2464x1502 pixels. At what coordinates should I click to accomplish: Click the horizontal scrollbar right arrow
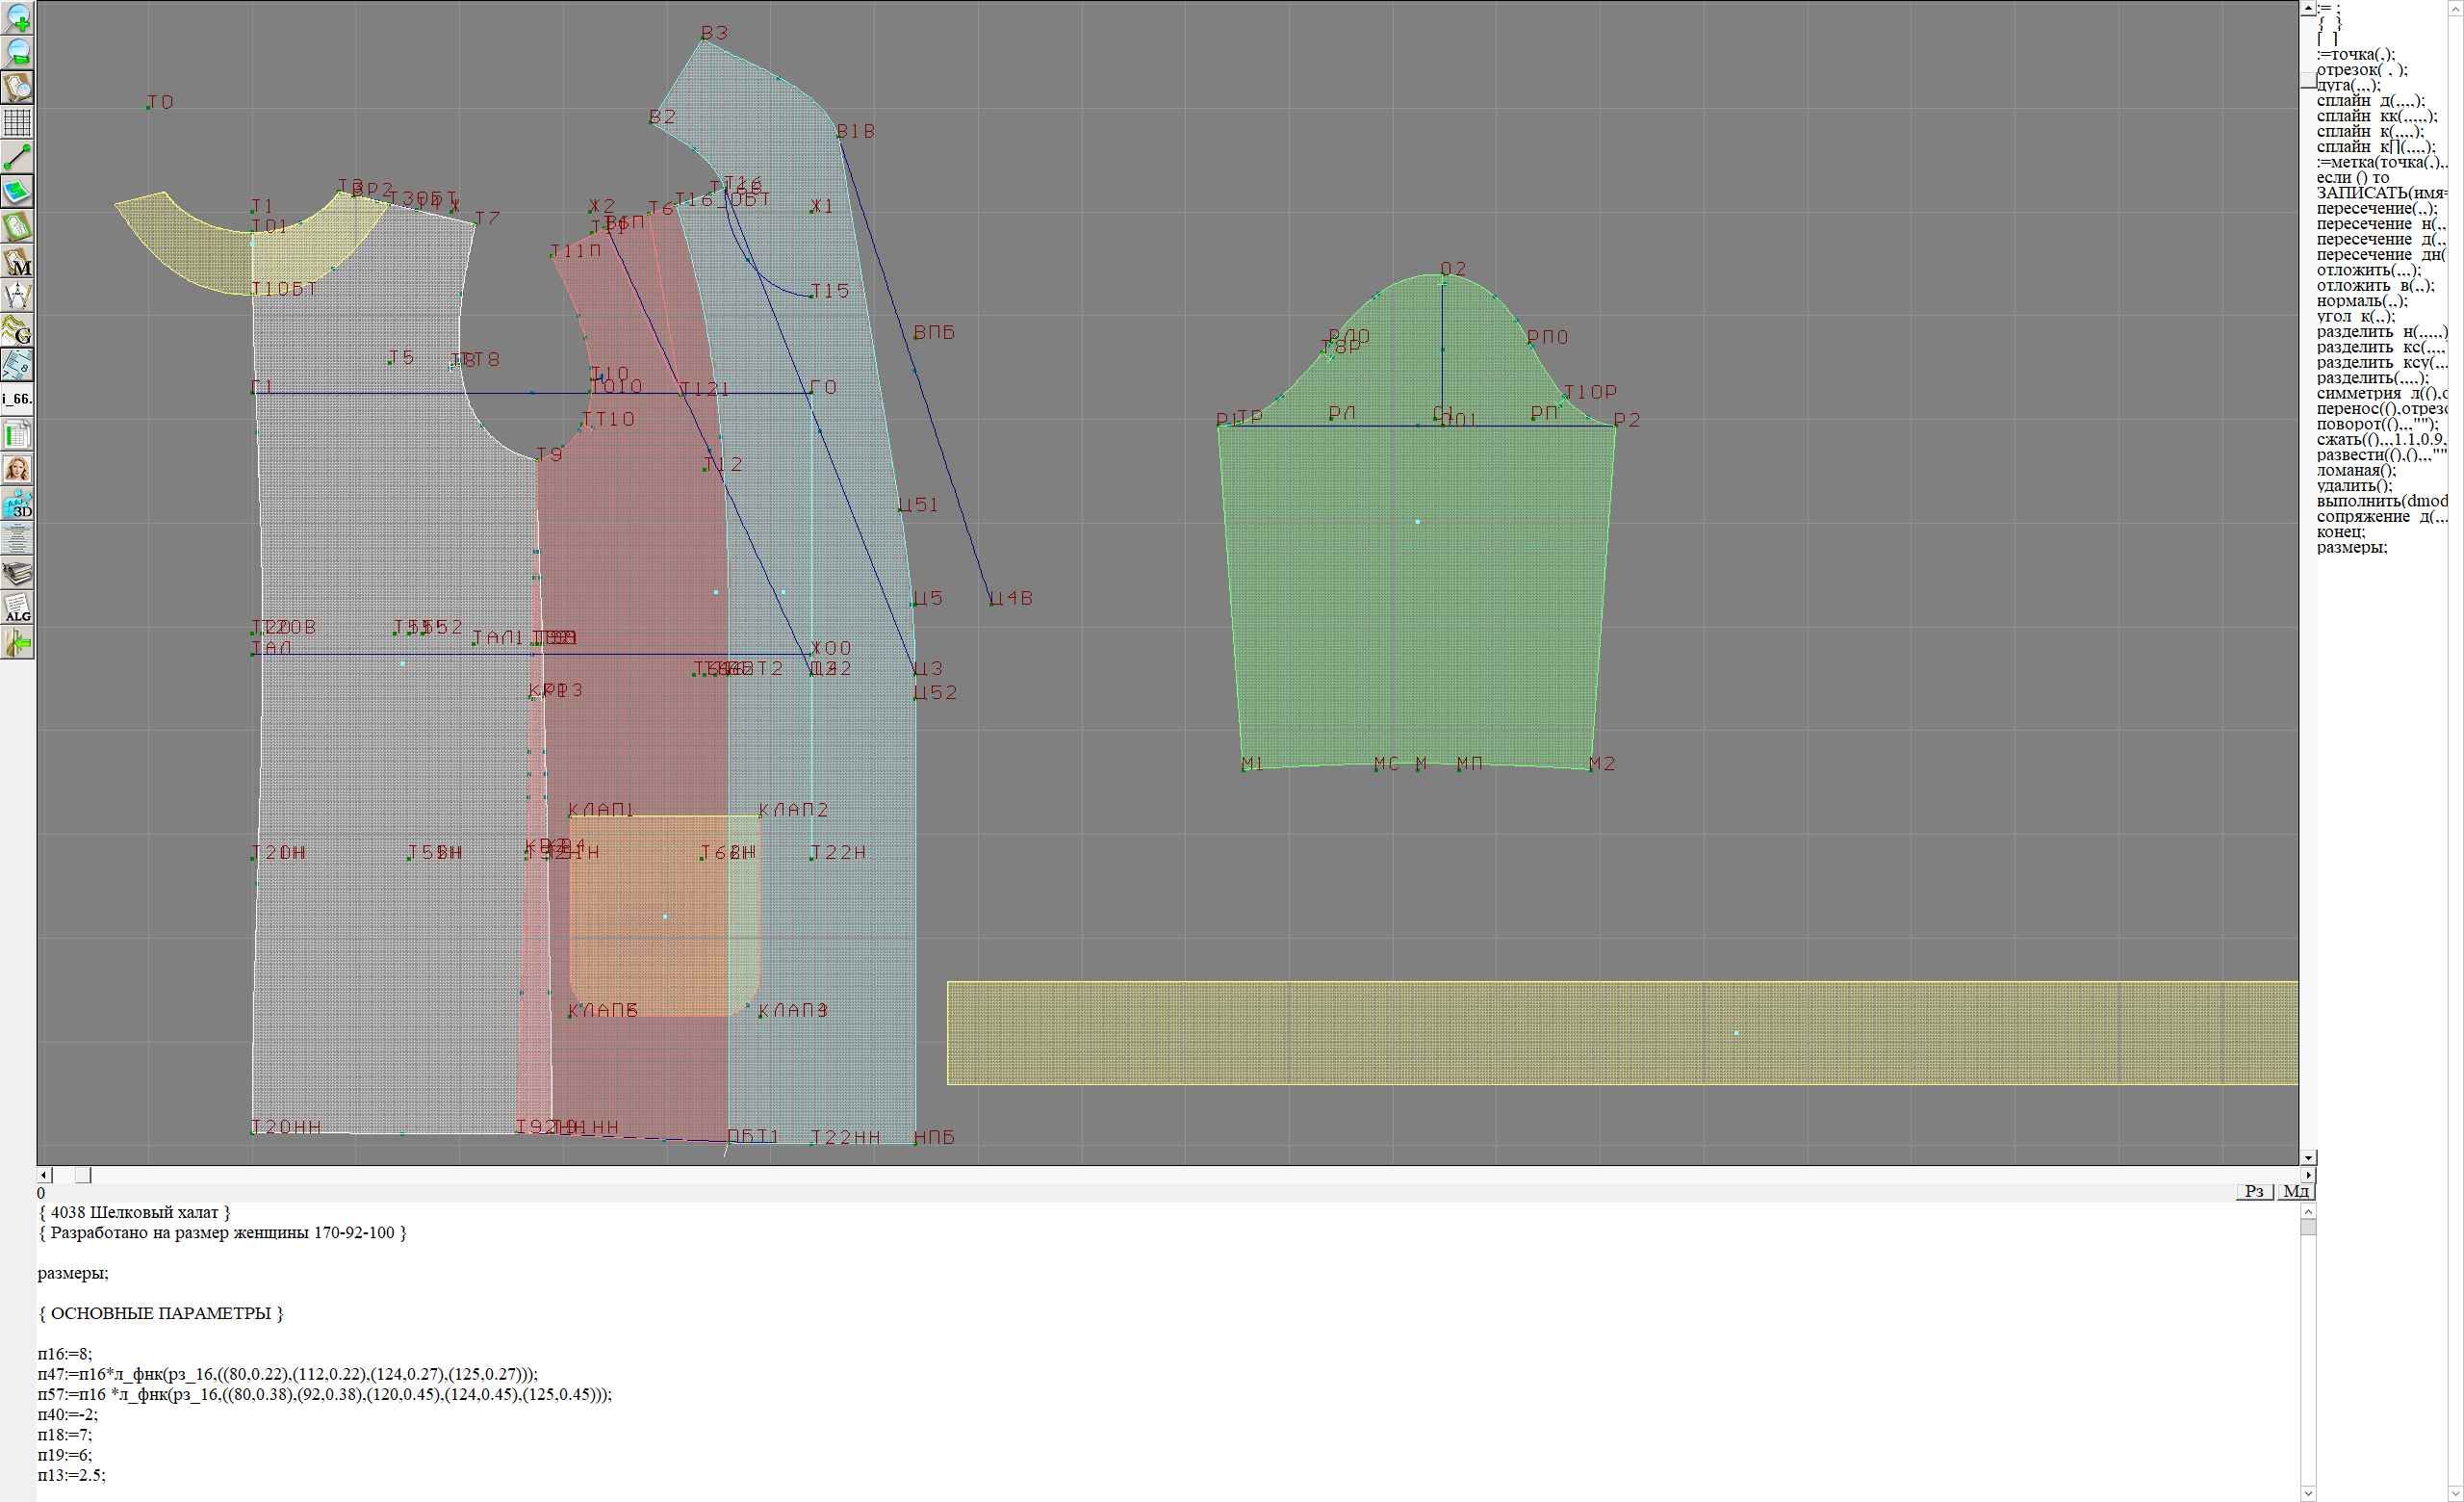coord(2308,1175)
